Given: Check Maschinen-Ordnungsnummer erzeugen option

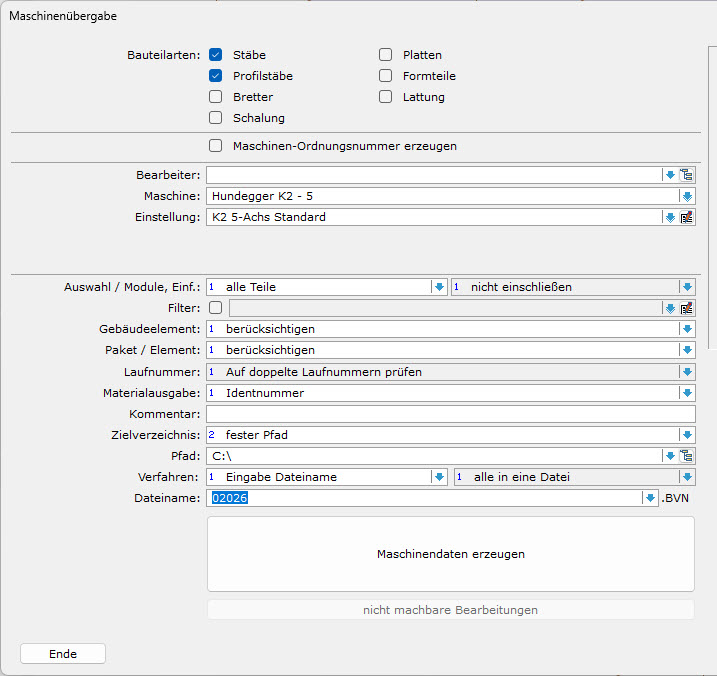Looking at the screenshot, I should click(x=215, y=146).
